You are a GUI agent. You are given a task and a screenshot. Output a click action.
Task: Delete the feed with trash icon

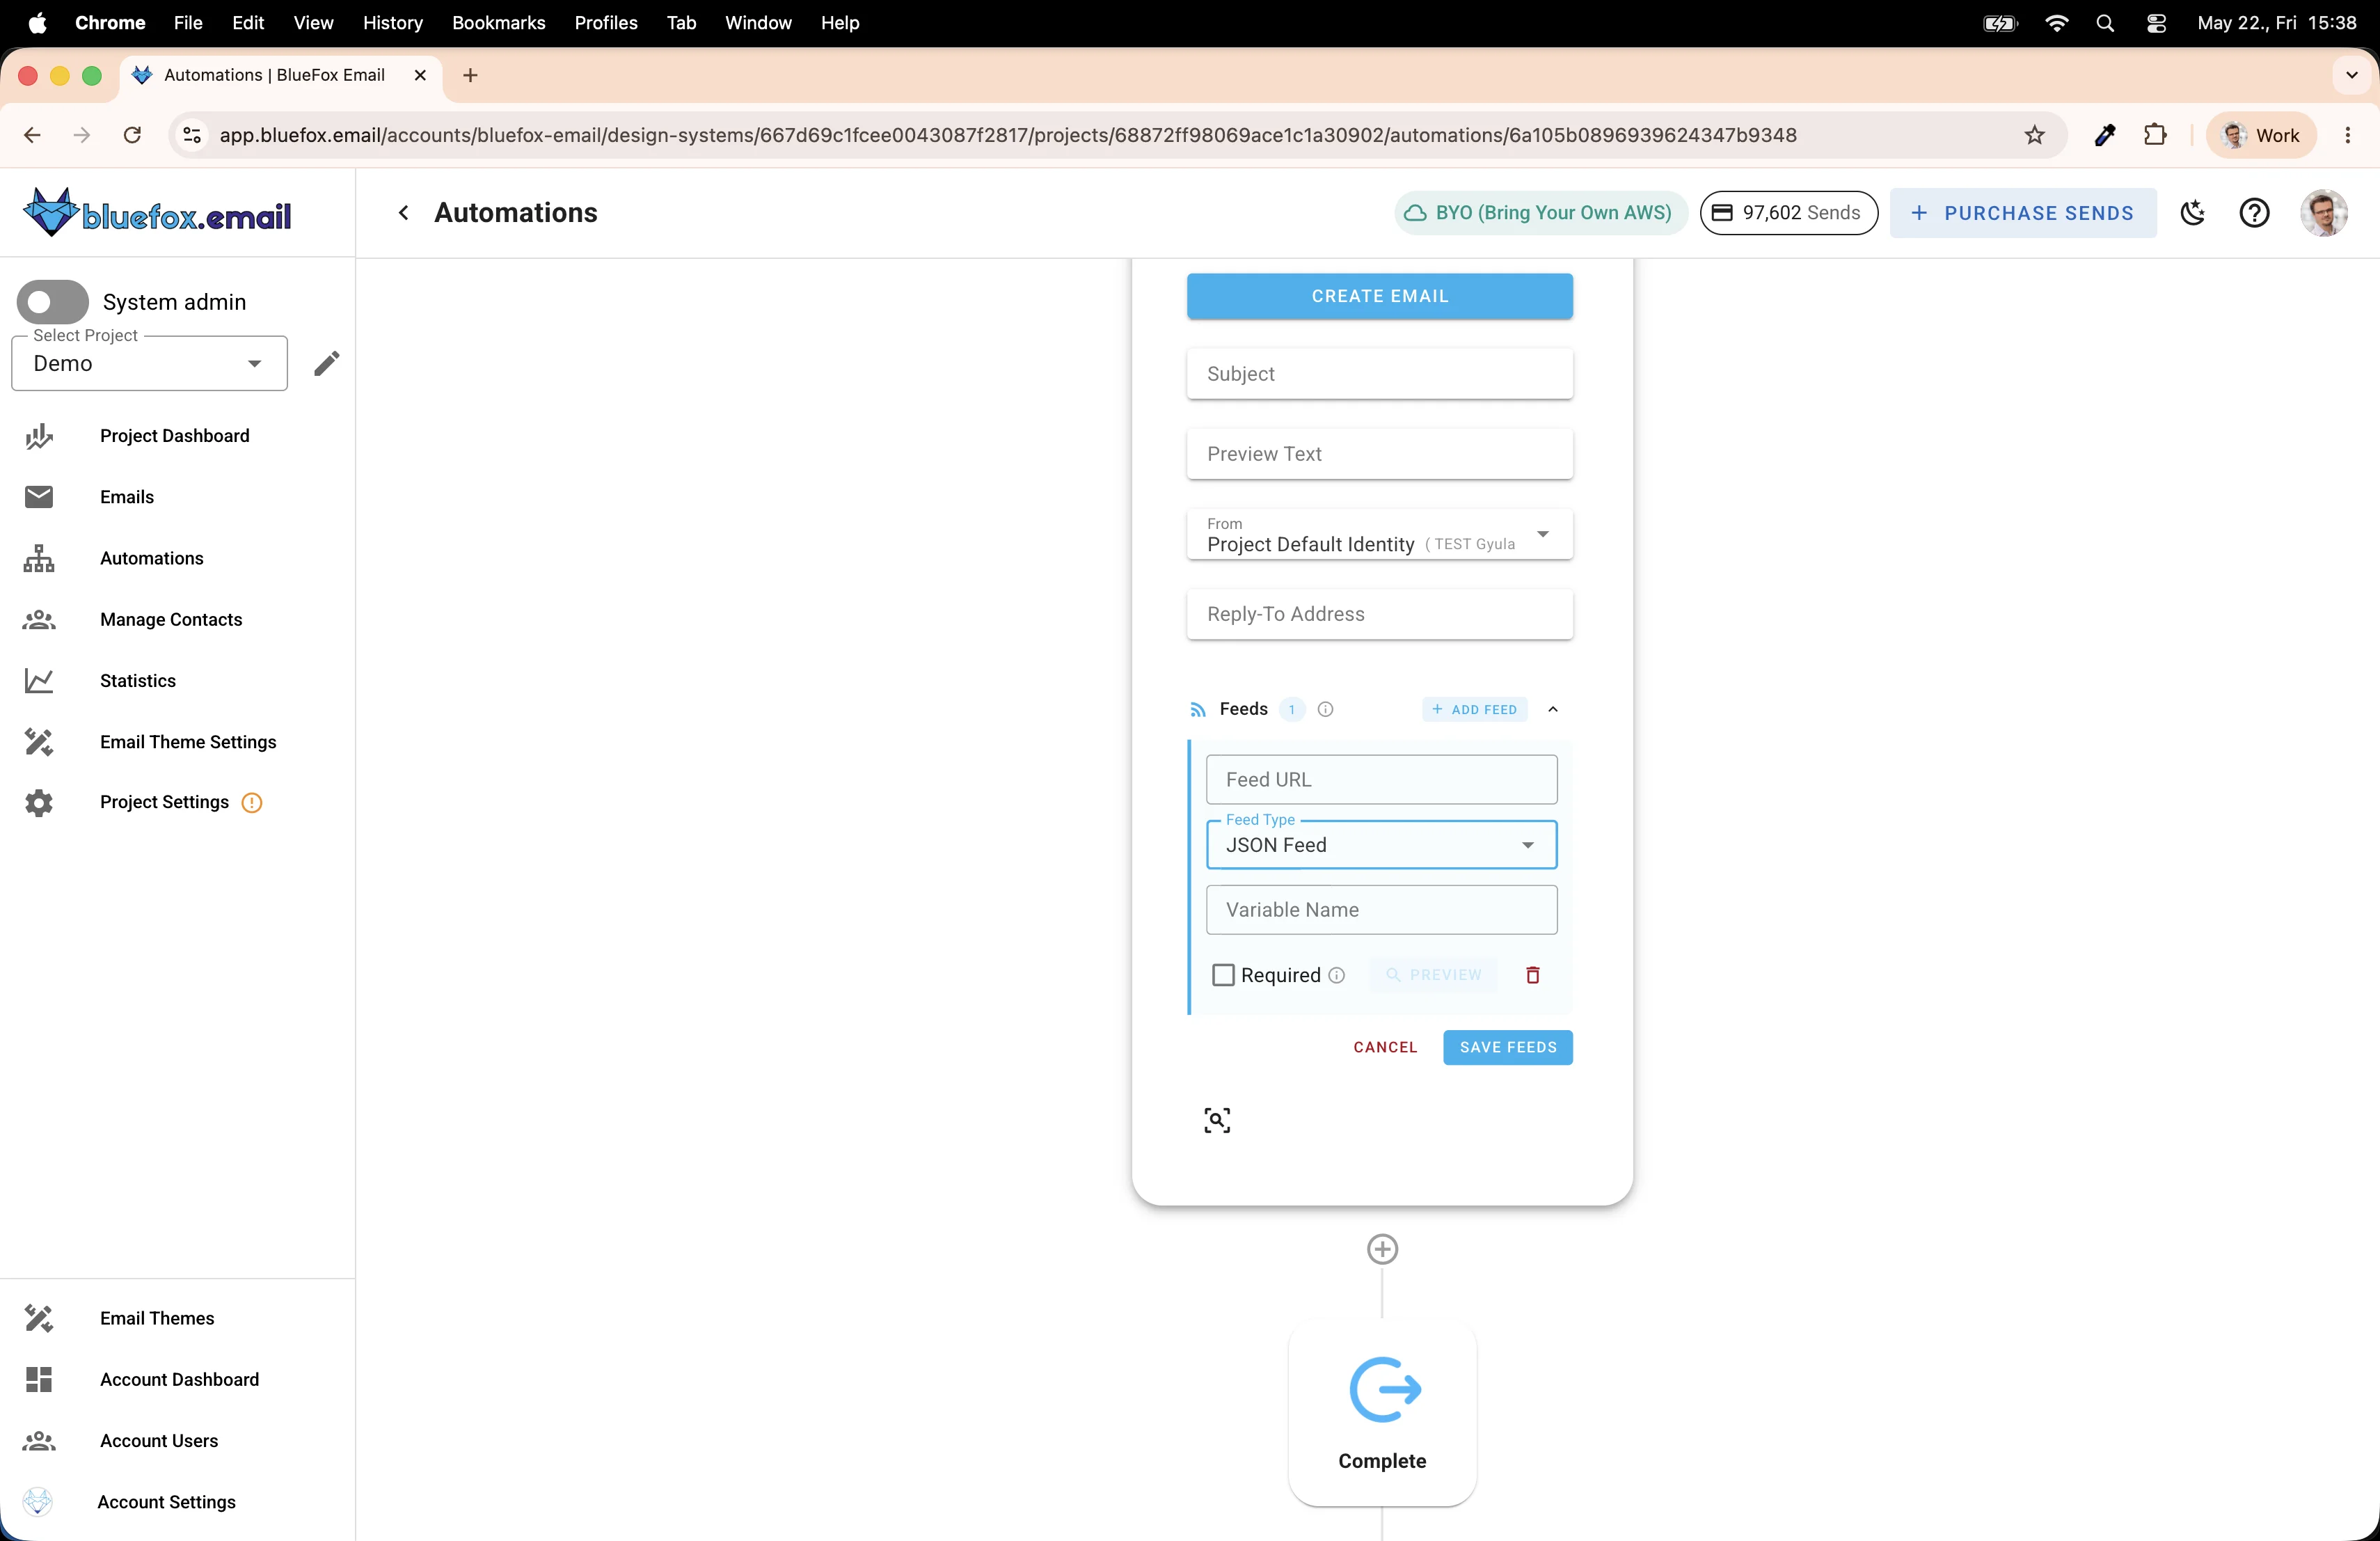(x=1533, y=975)
